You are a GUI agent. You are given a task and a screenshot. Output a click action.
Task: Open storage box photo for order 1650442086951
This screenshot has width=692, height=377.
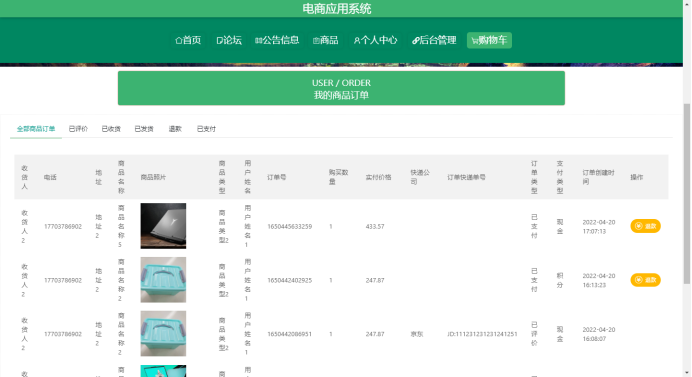(x=163, y=334)
